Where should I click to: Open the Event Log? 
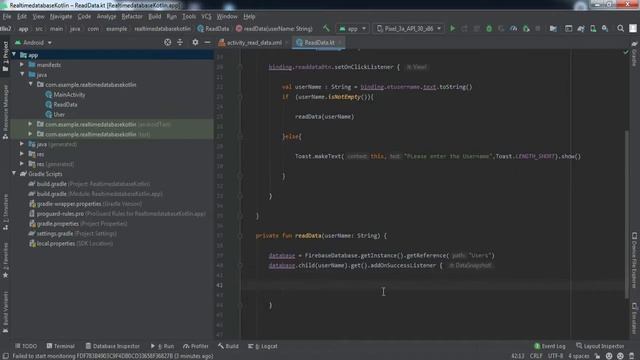[550, 346]
